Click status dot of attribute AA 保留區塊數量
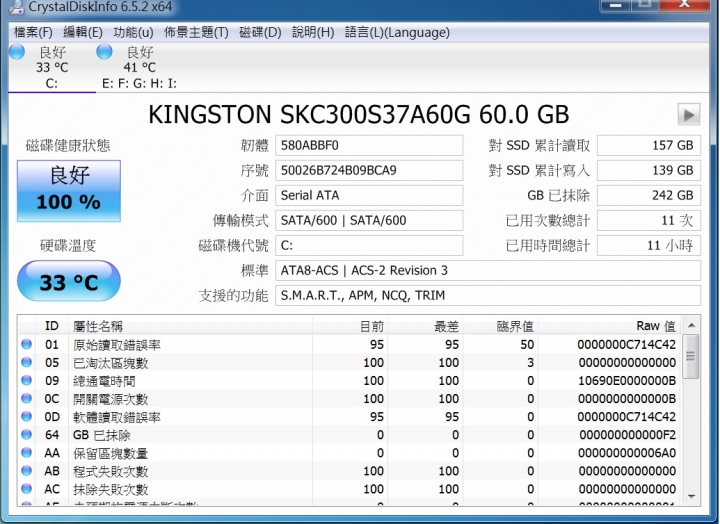This screenshot has height=524, width=720. point(27,452)
